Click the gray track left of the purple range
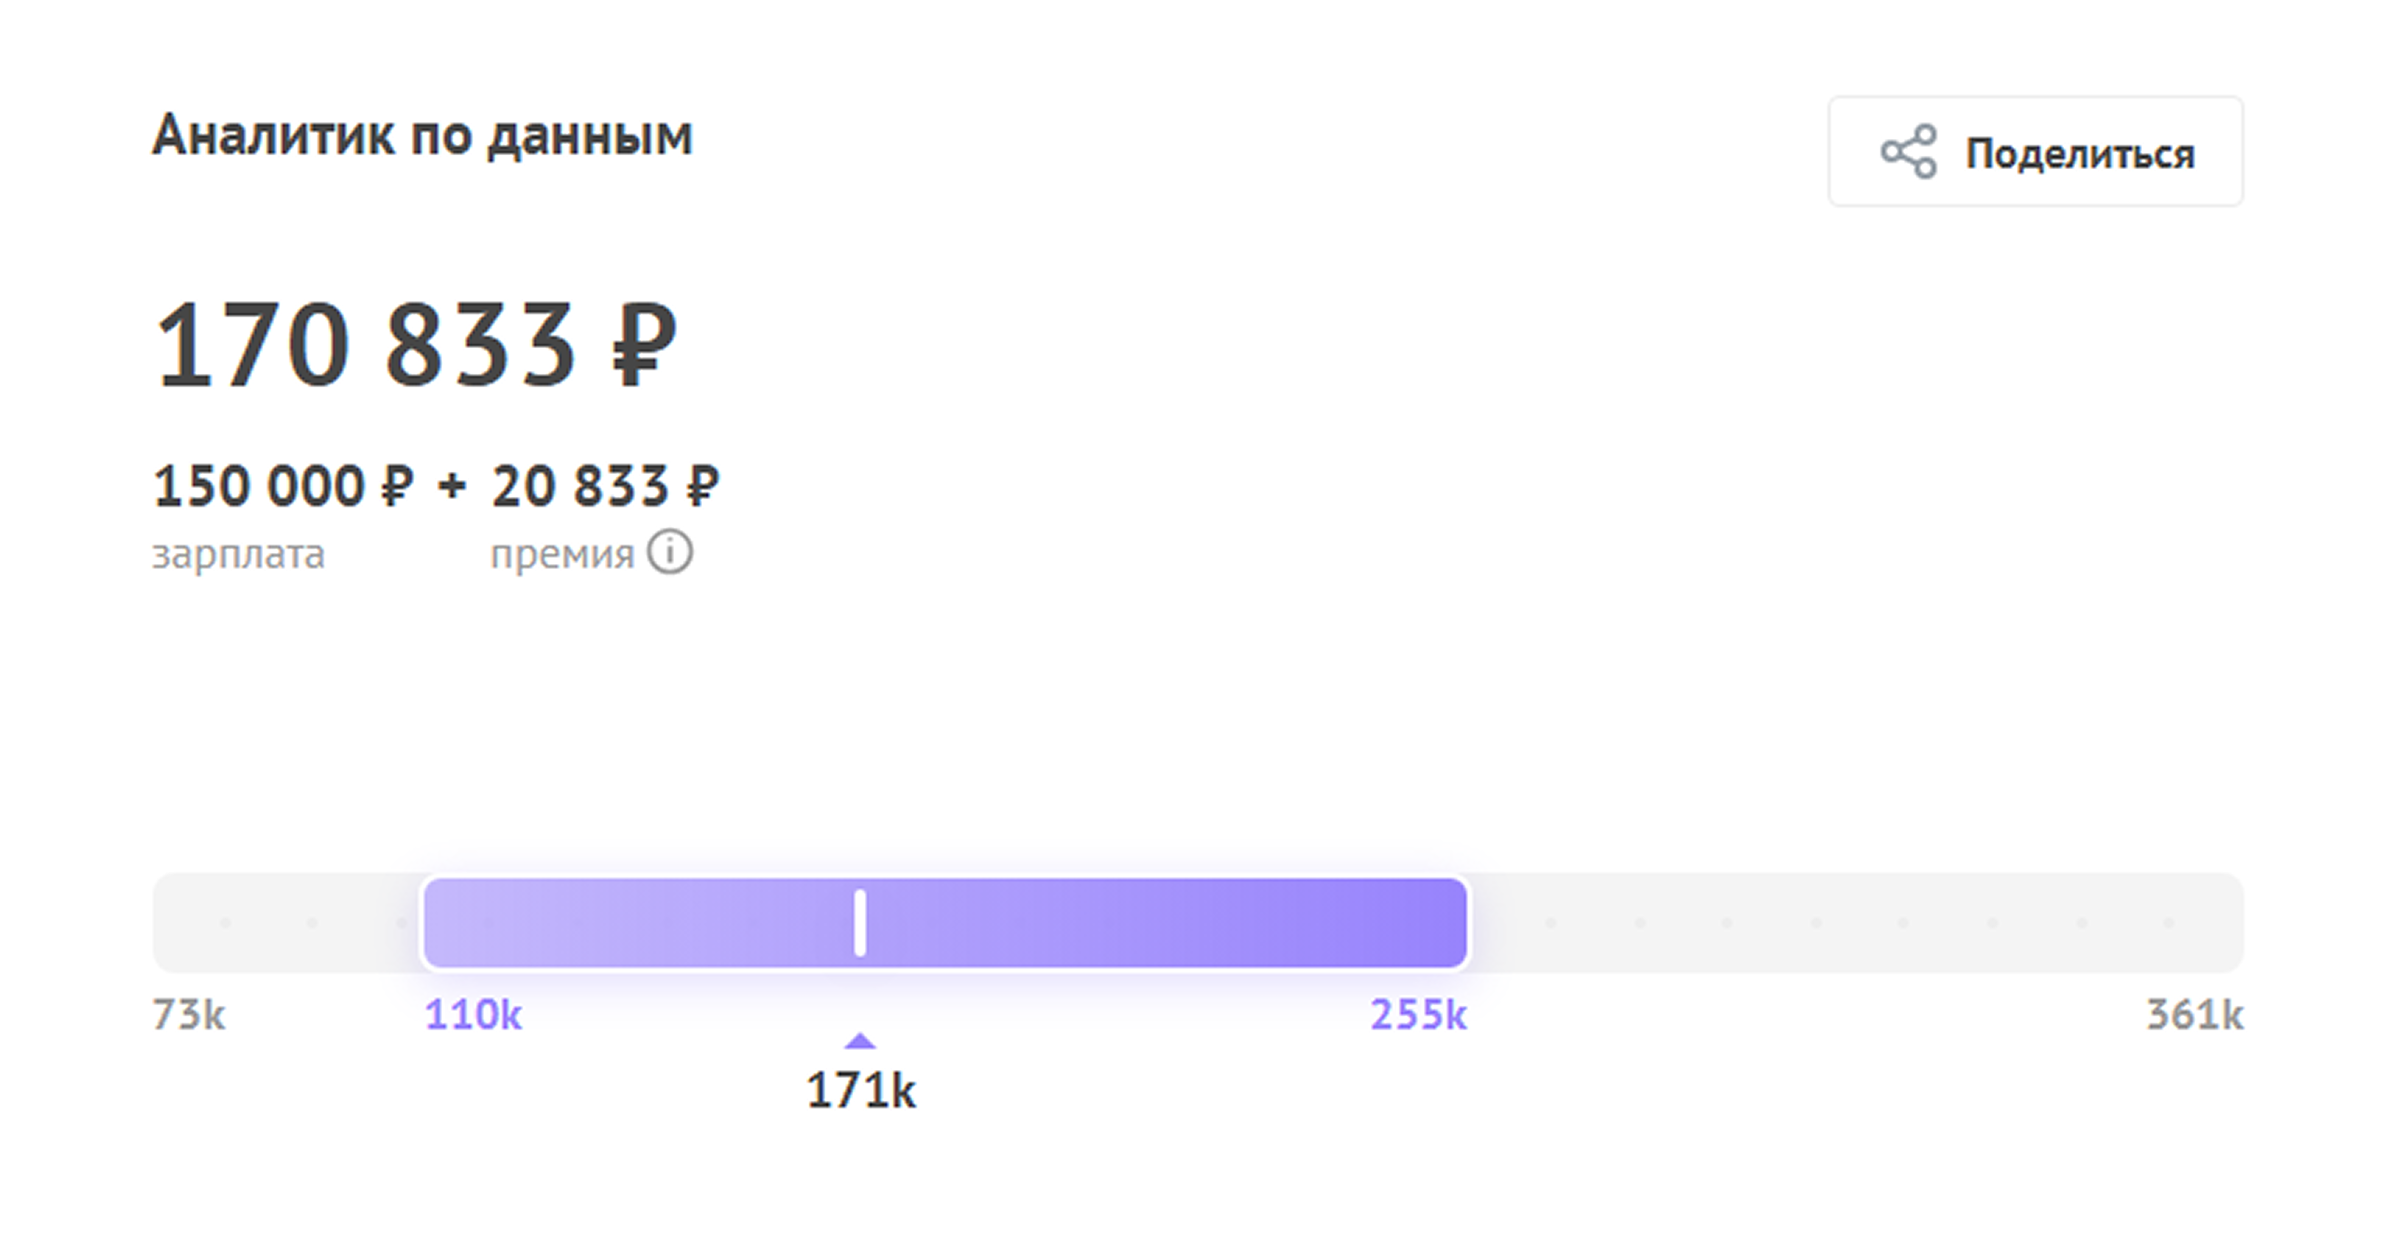 point(285,922)
